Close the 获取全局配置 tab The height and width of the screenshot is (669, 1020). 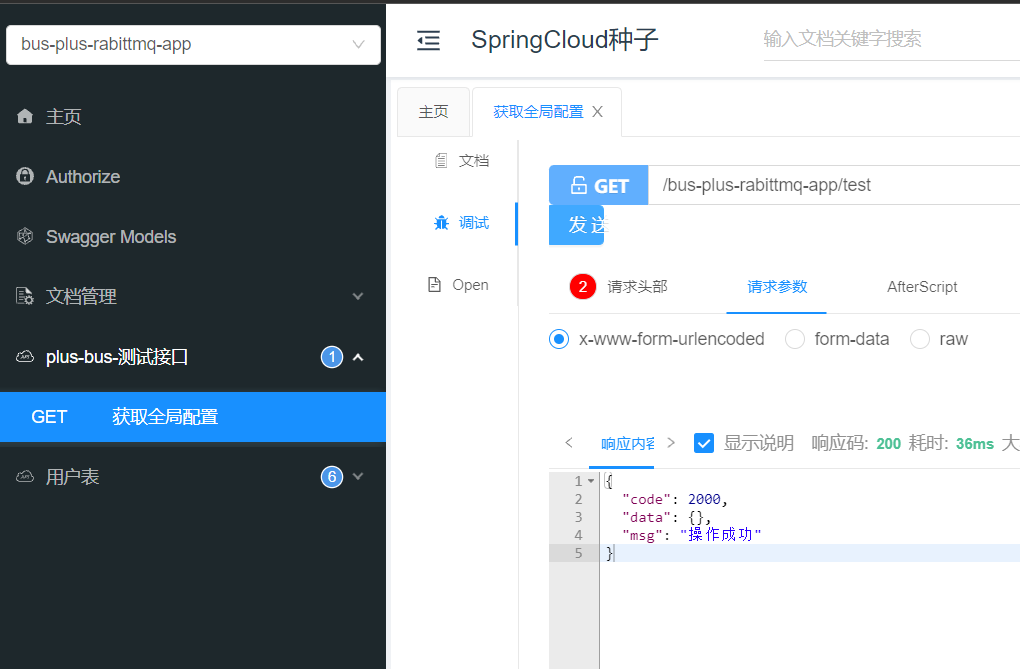tap(597, 112)
